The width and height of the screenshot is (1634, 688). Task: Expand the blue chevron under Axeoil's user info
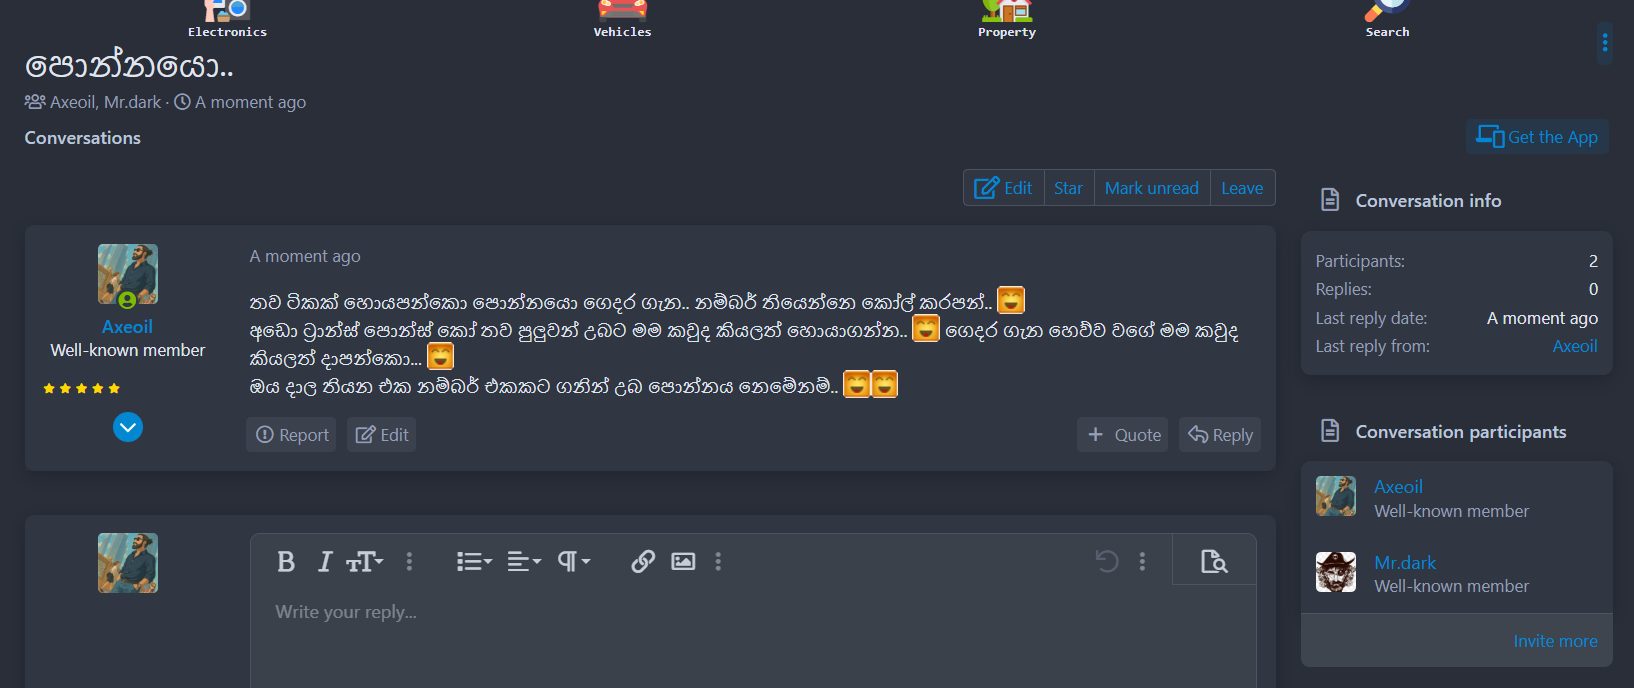click(x=128, y=427)
